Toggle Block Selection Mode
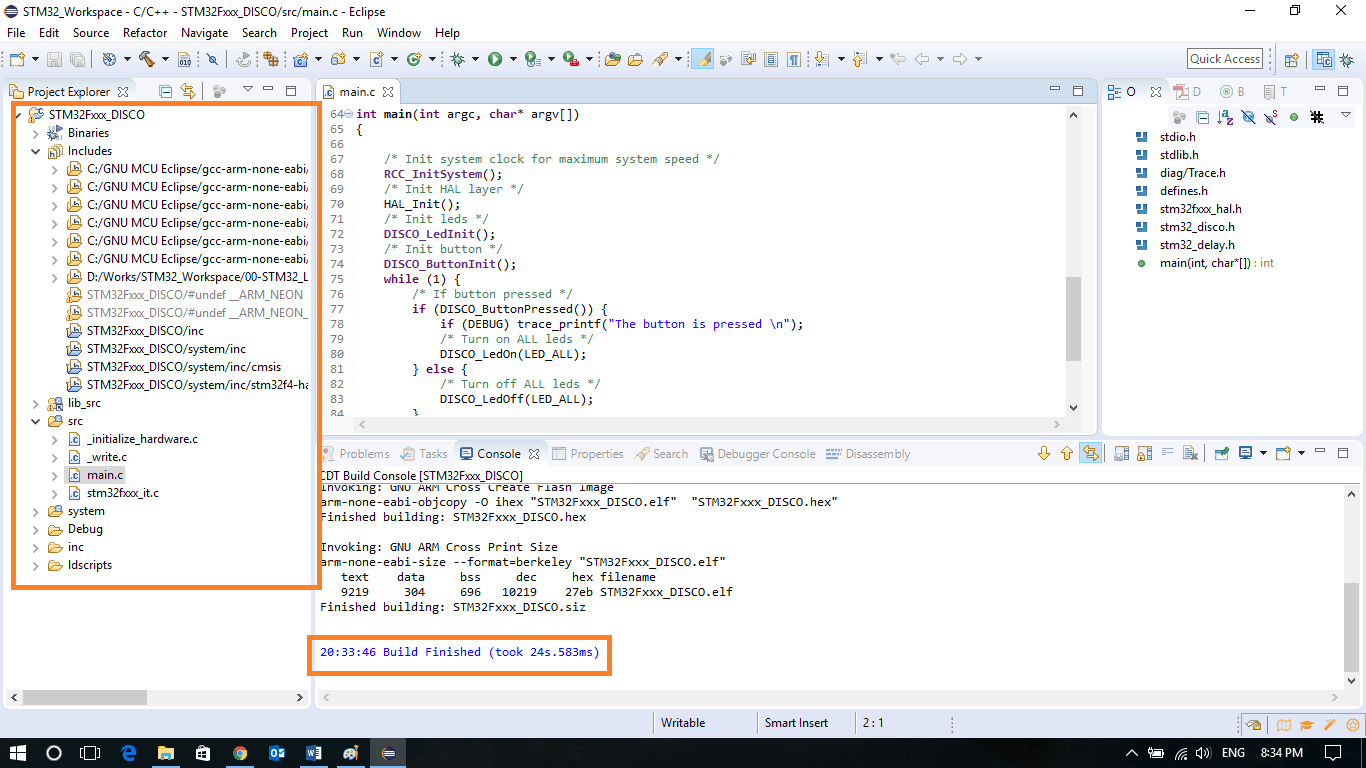 click(x=770, y=59)
